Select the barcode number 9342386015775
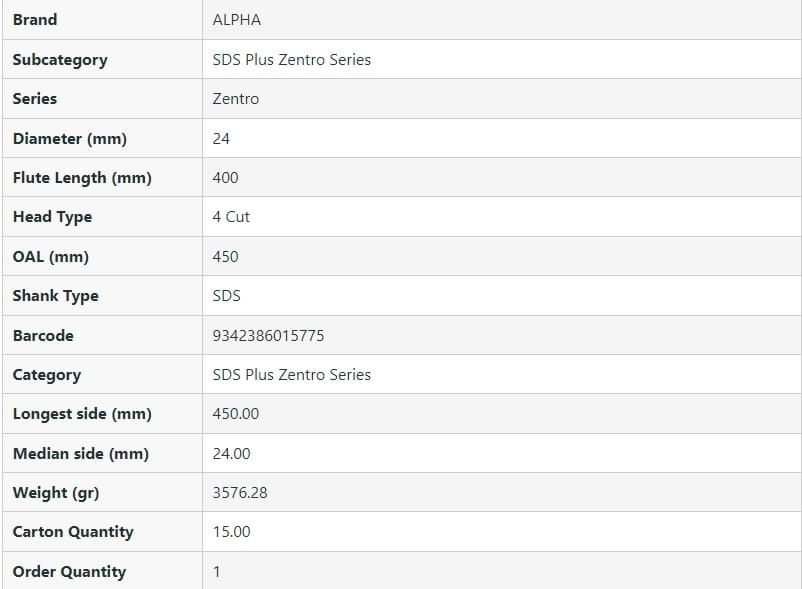Screen dimensions: 802x589 268,336
